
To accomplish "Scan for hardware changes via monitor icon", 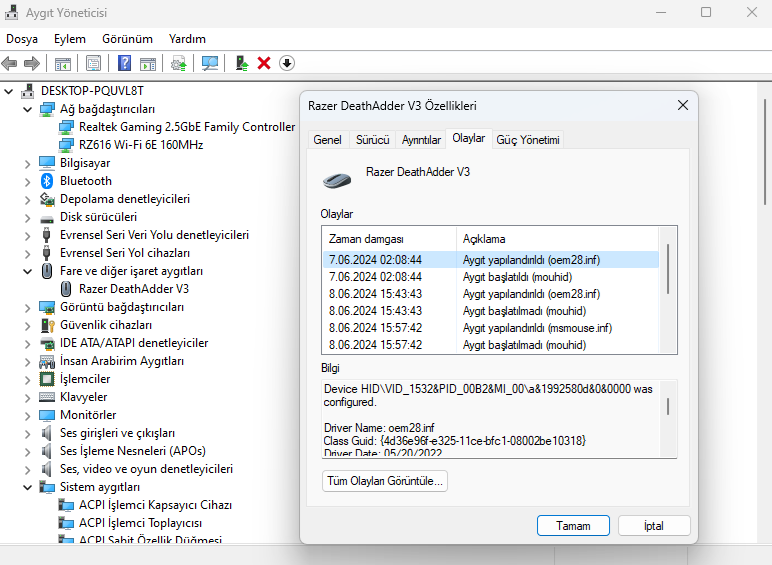I will pos(210,63).
